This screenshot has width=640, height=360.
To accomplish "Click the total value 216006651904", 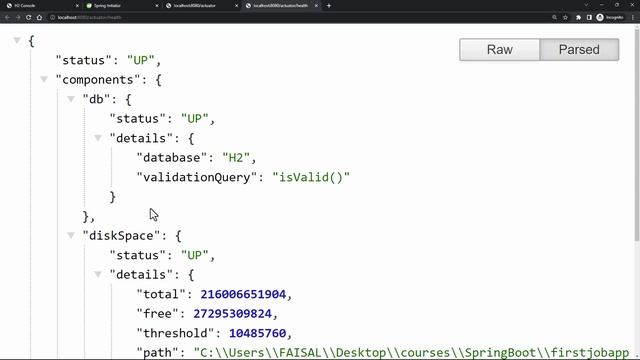I will click(243, 294).
